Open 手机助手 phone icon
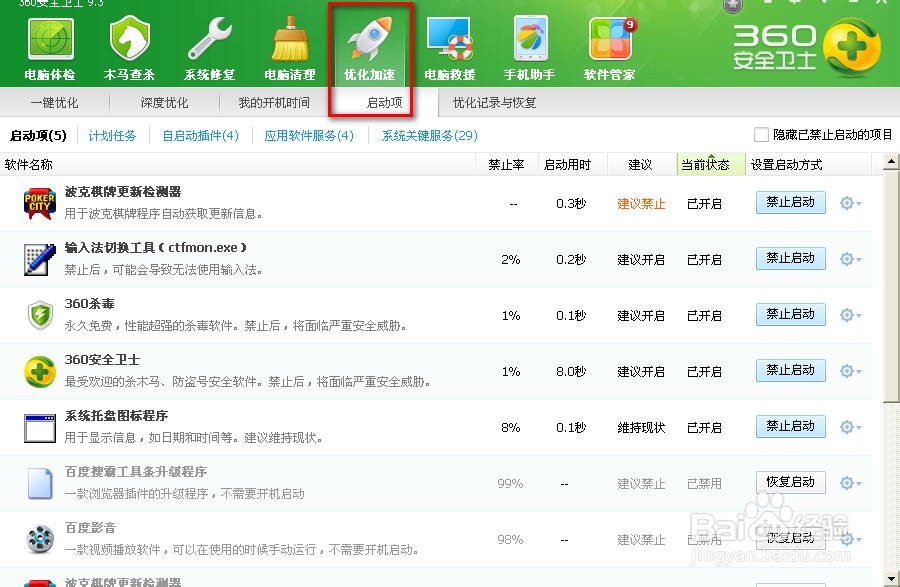 tap(530, 39)
